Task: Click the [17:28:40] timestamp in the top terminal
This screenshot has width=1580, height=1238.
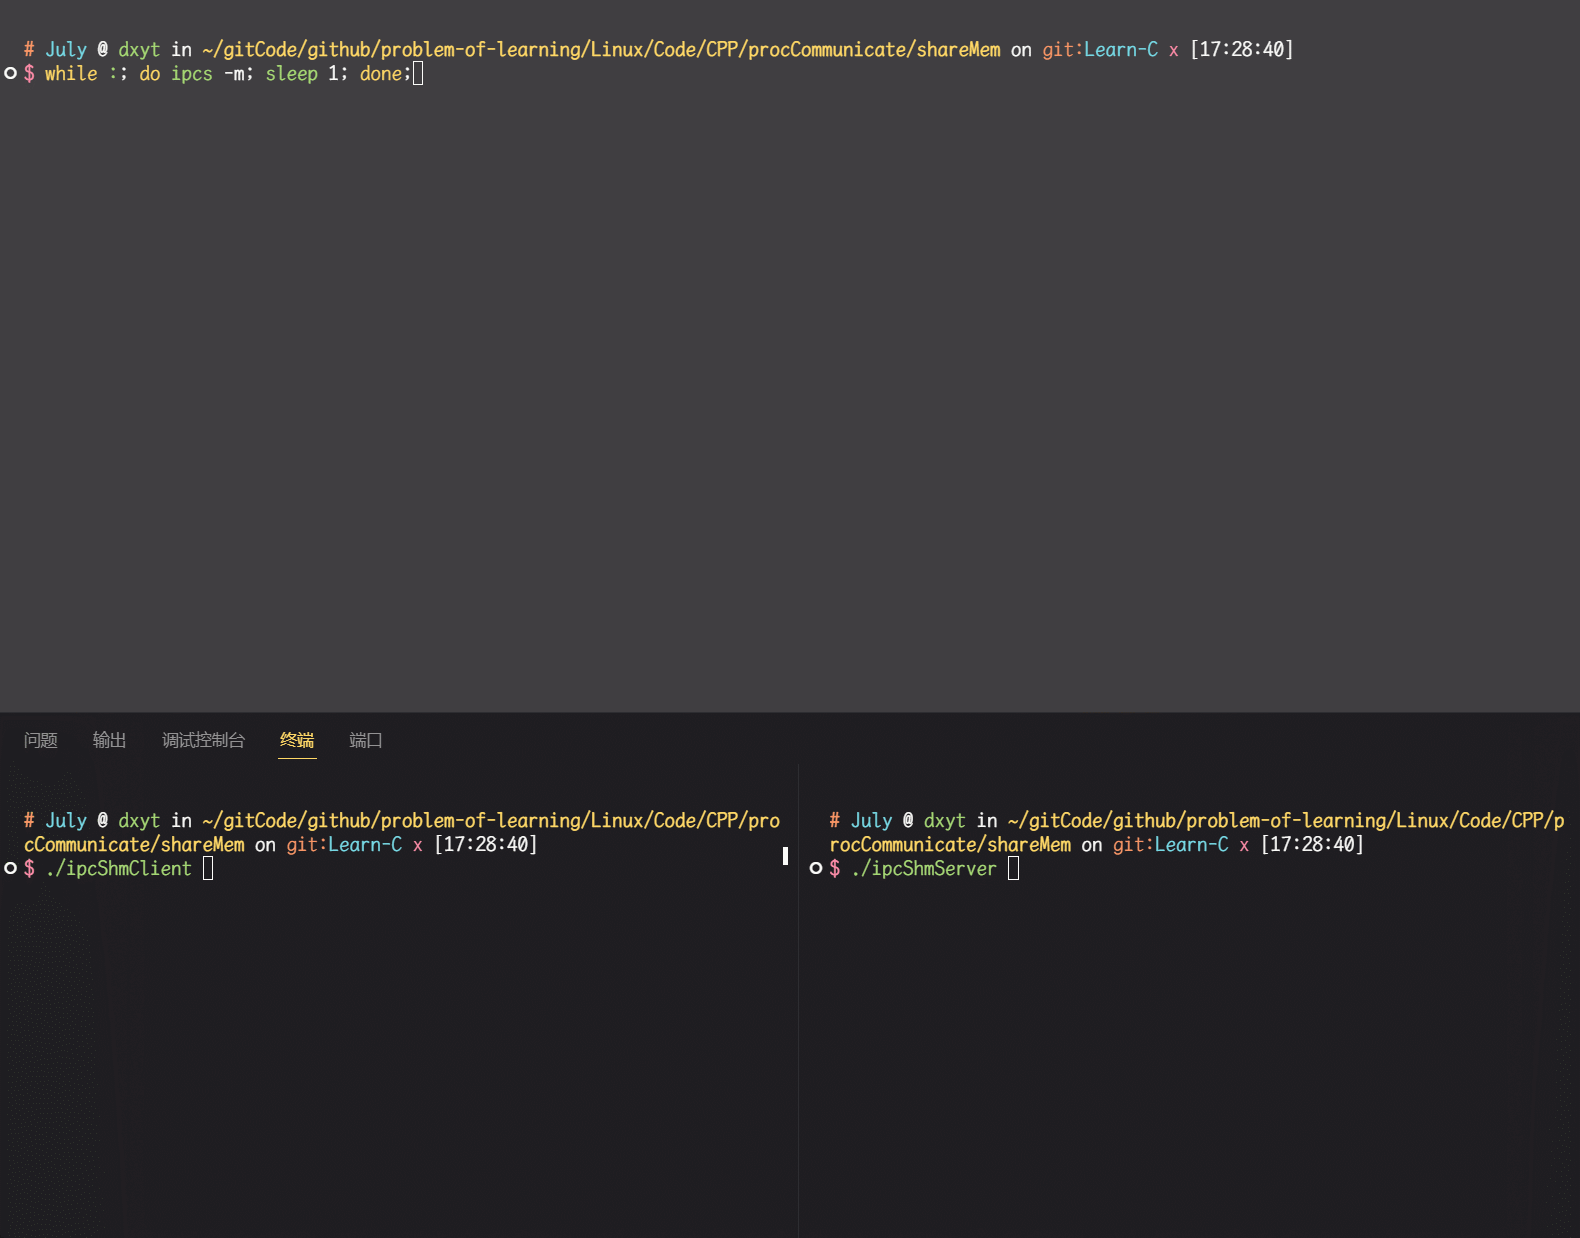Action: click(x=1241, y=50)
